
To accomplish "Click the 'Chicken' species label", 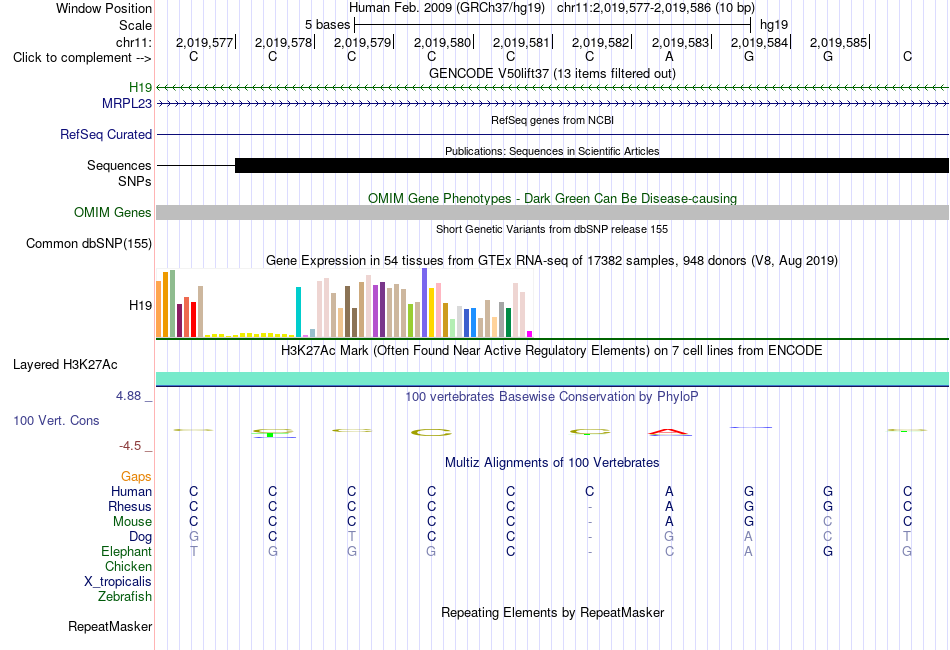I will point(128,566).
